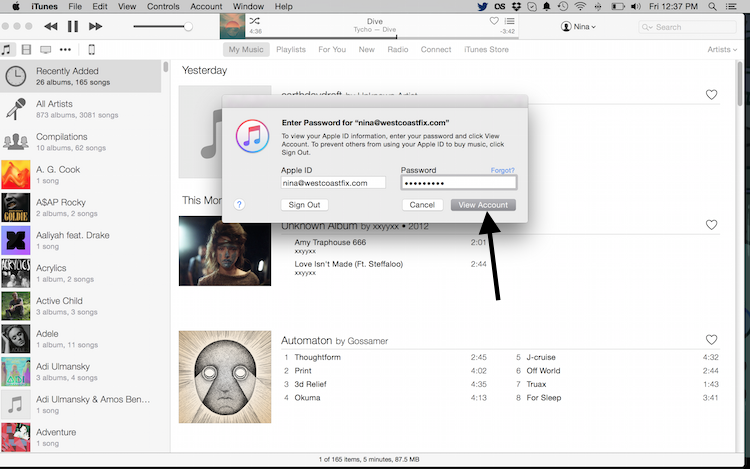Click Cancel in the password dialog
Image resolution: width=750 pixels, height=469 pixels.
(x=422, y=205)
